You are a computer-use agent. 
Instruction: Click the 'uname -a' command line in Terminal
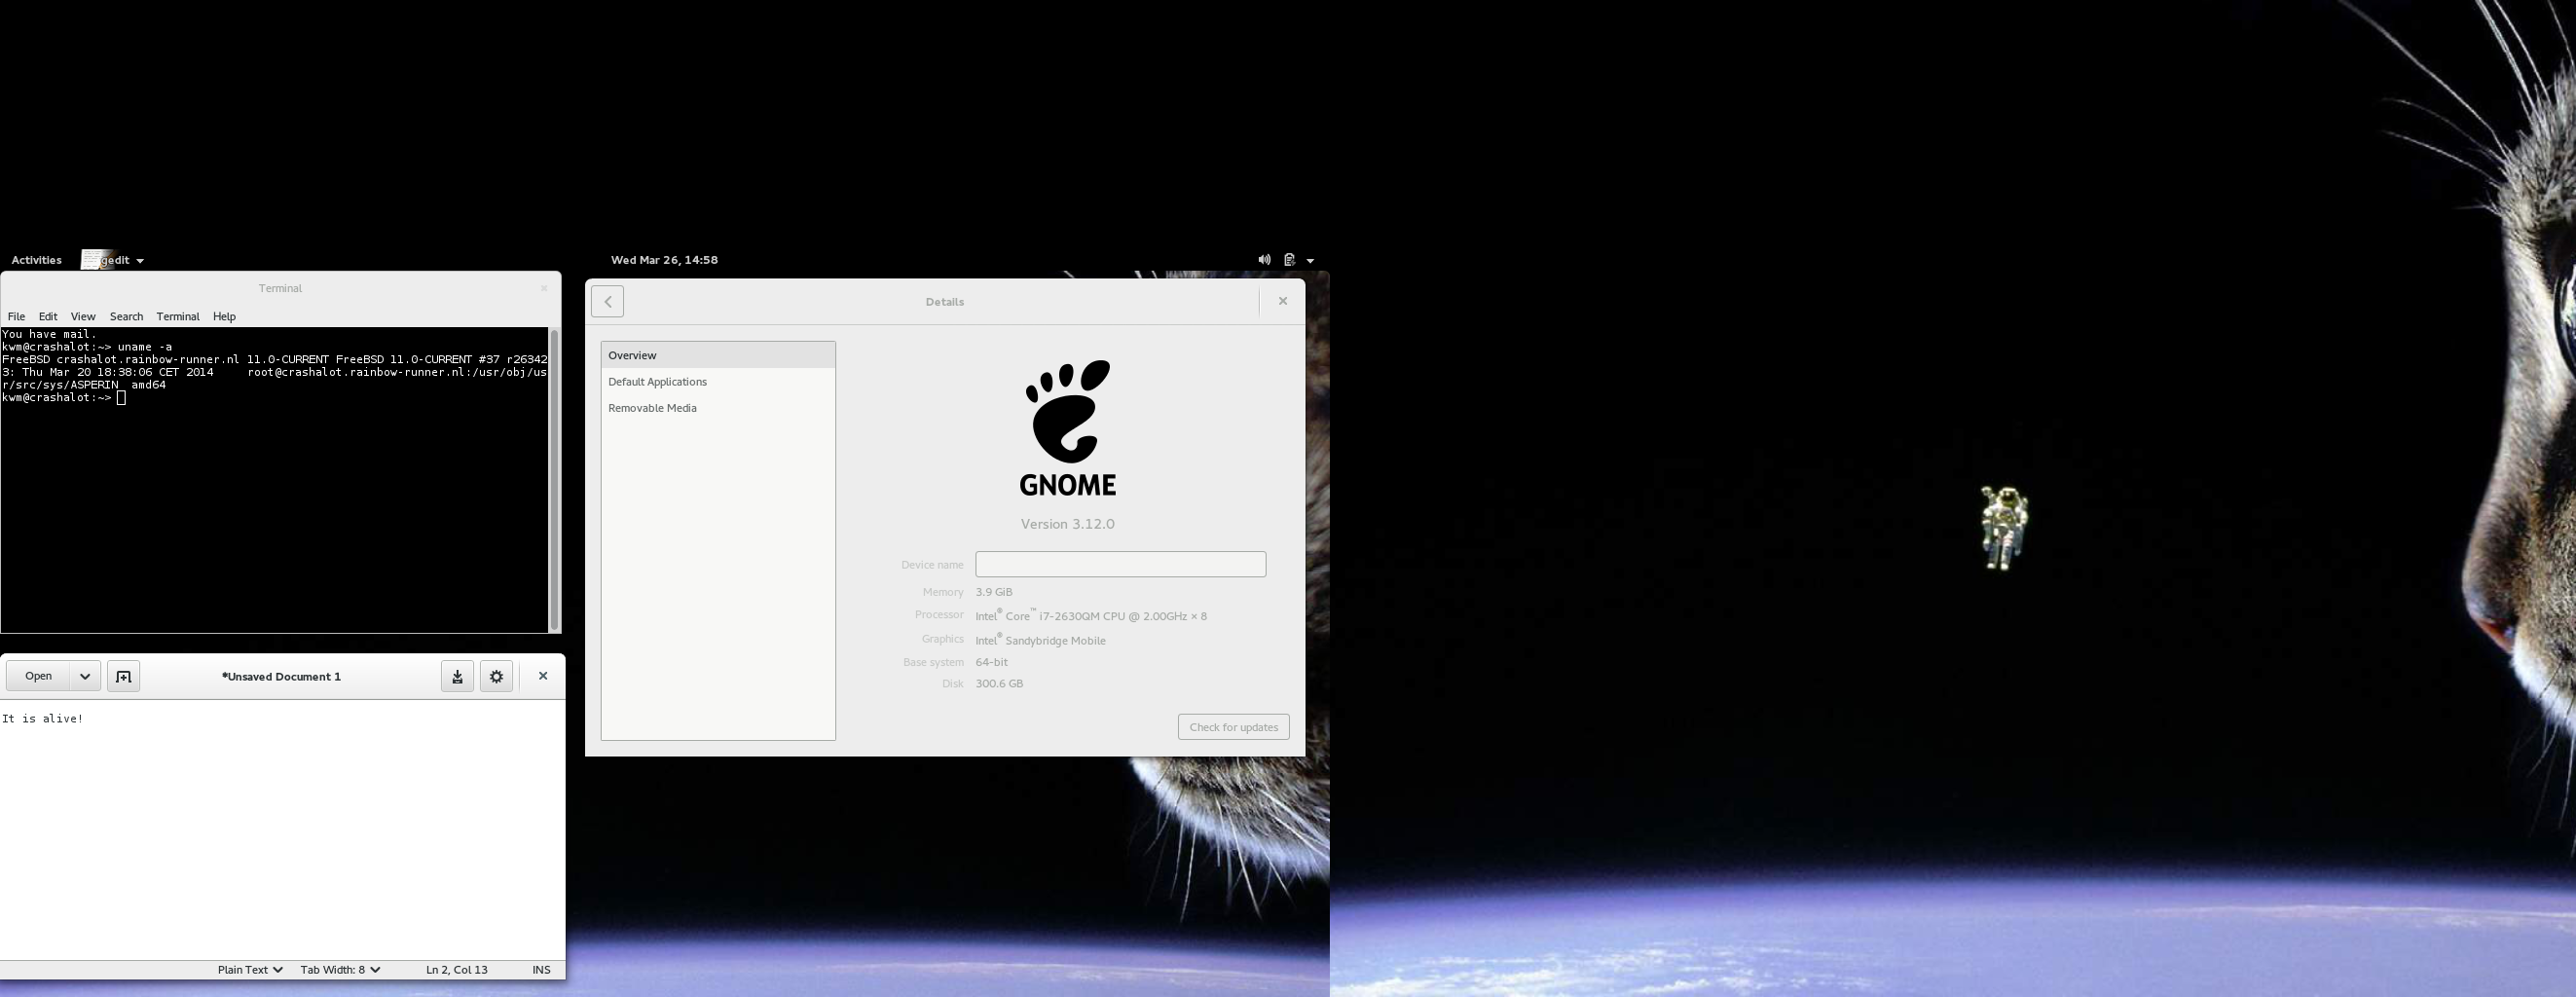coord(87,347)
